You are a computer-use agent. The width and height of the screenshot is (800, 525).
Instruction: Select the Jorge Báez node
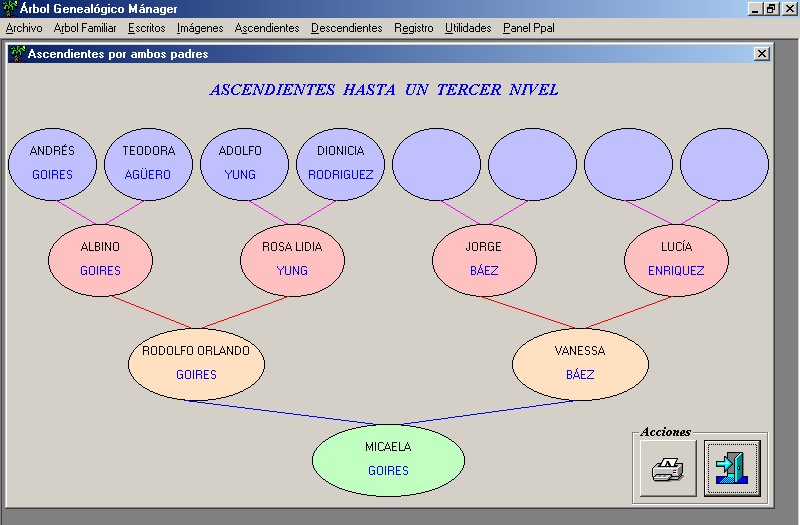pyautogui.click(x=484, y=260)
